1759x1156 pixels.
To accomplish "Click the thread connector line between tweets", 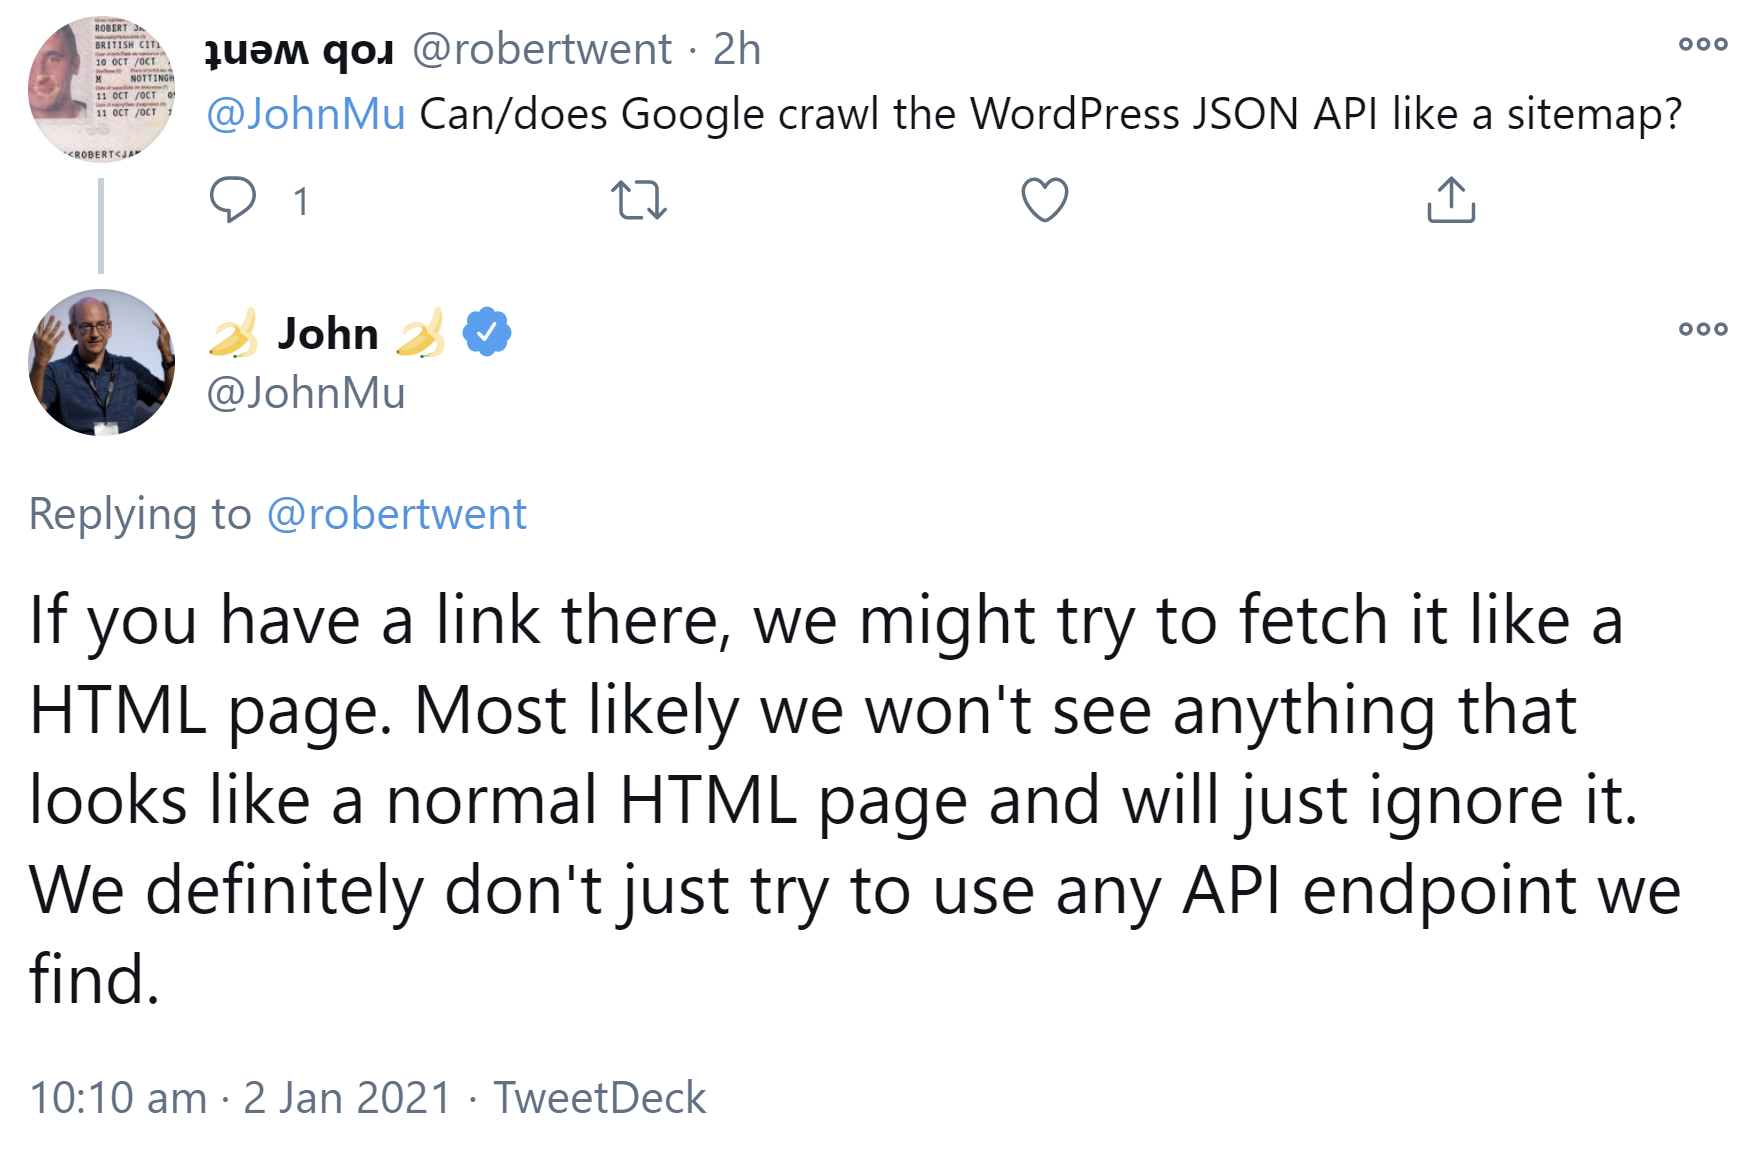I will click(100, 225).
